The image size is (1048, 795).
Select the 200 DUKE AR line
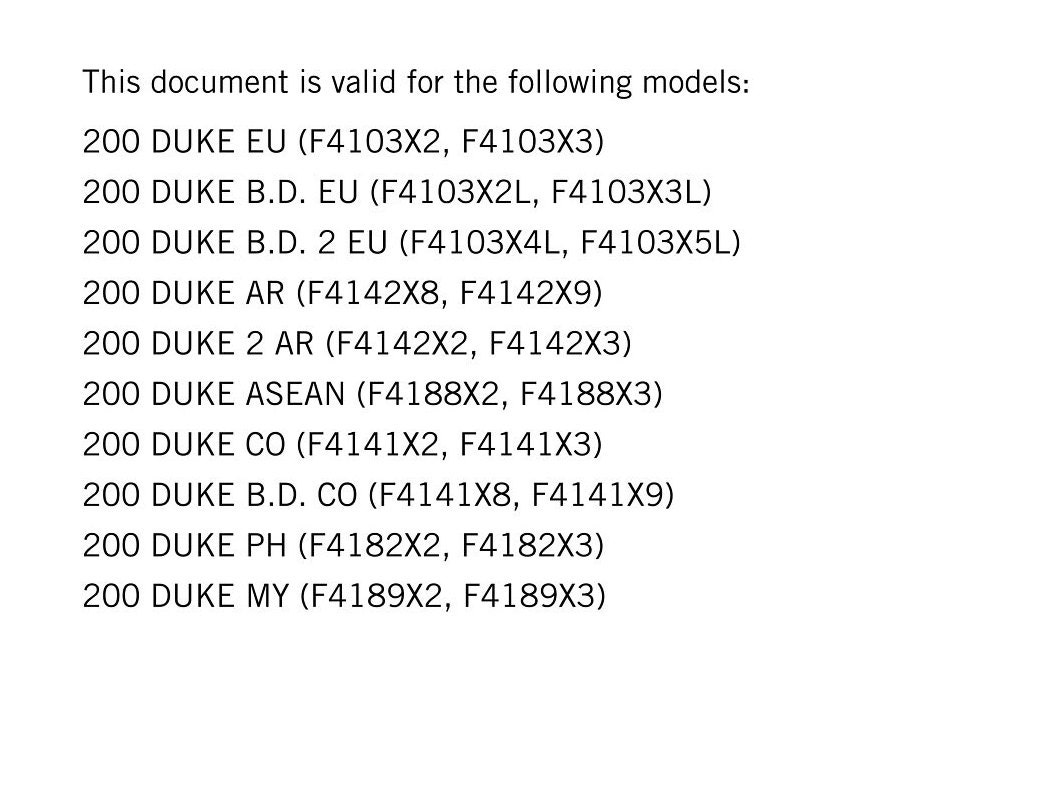[342, 293]
